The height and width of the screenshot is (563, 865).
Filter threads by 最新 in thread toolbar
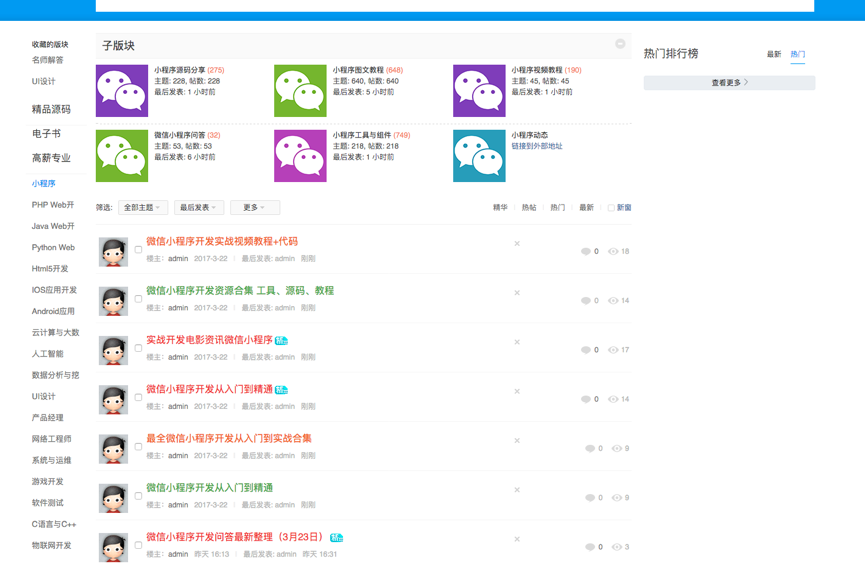click(x=586, y=207)
